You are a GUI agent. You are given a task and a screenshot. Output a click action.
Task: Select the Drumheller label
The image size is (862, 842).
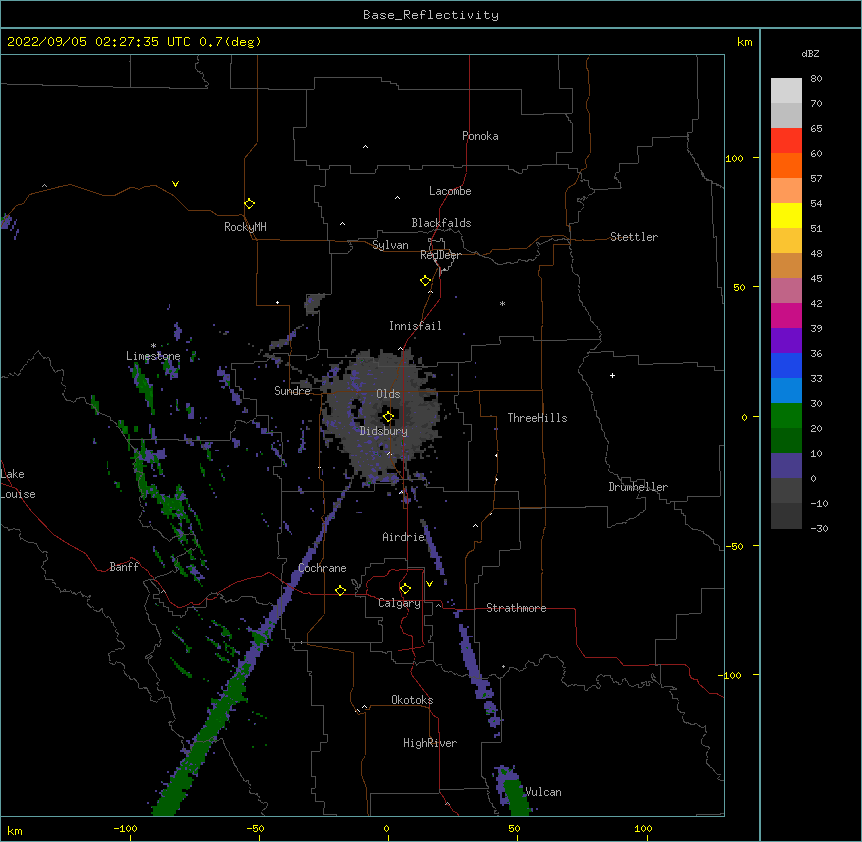(638, 487)
